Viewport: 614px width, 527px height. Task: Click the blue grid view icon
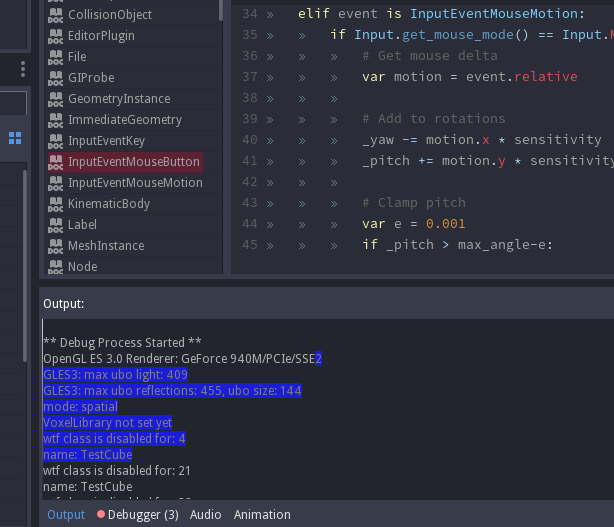15,138
